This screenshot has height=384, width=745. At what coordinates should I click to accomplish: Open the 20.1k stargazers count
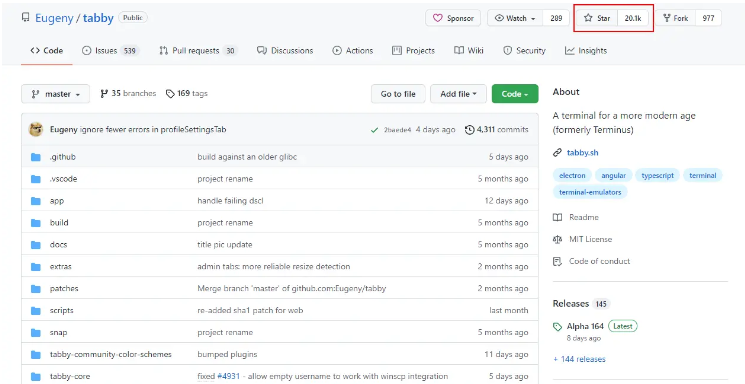click(x=633, y=18)
